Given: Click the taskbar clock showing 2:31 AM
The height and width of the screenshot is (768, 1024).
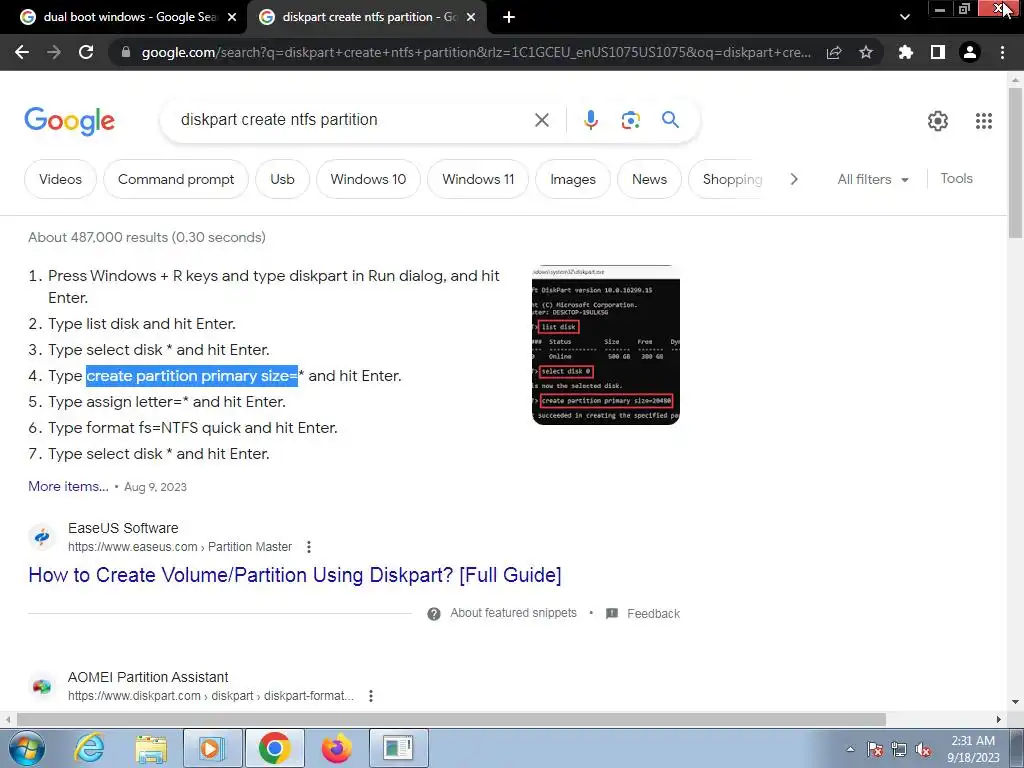Looking at the screenshot, I should [973, 749].
